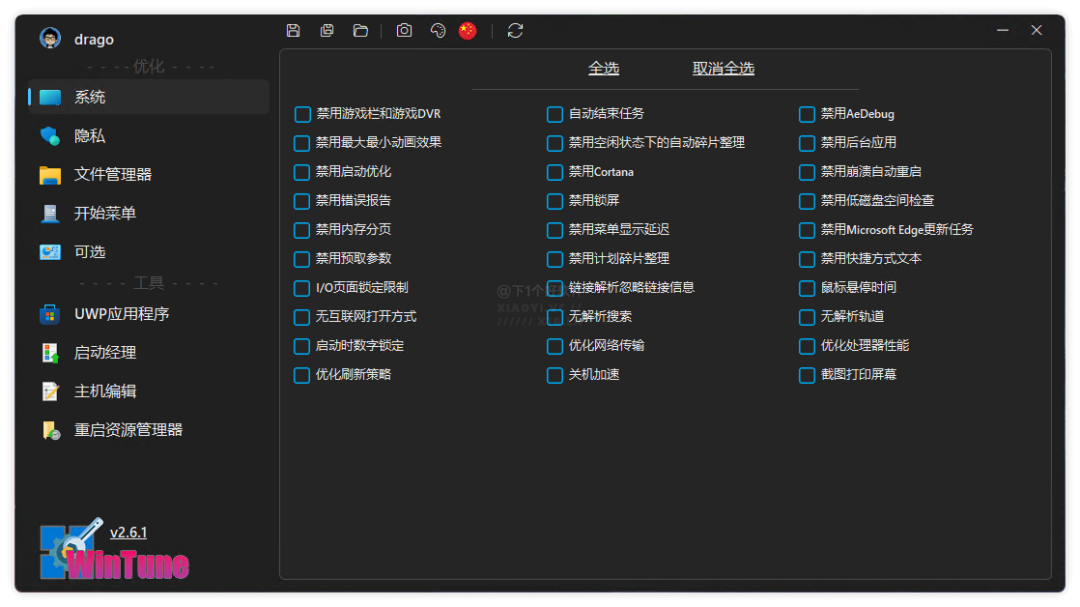Screen dimensions: 1080x607
Task: Open 文件管理器 sidebar item
Action: pos(149,174)
